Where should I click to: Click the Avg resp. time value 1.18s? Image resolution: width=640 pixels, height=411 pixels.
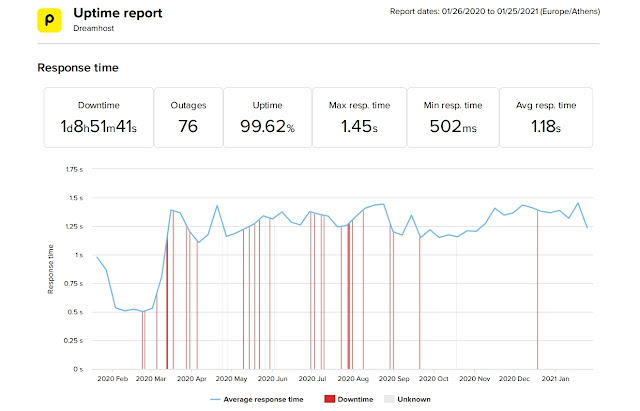(x=546, y=126)
